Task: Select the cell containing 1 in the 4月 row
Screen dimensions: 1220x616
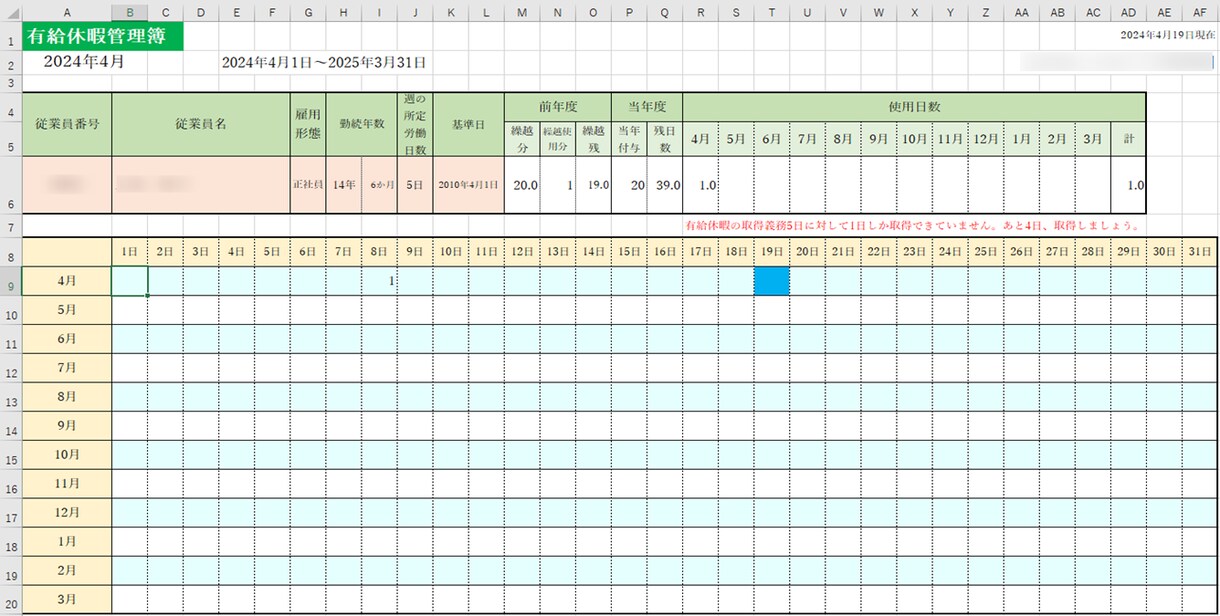Action: 379,281
